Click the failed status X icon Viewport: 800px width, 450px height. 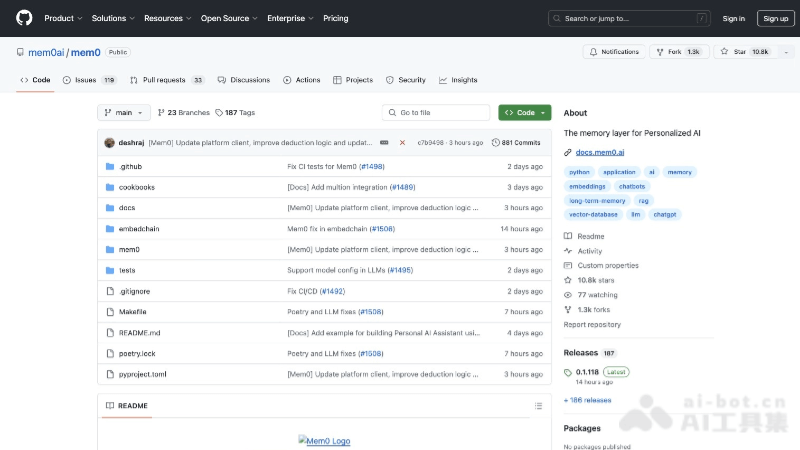(x=402, y=143)
